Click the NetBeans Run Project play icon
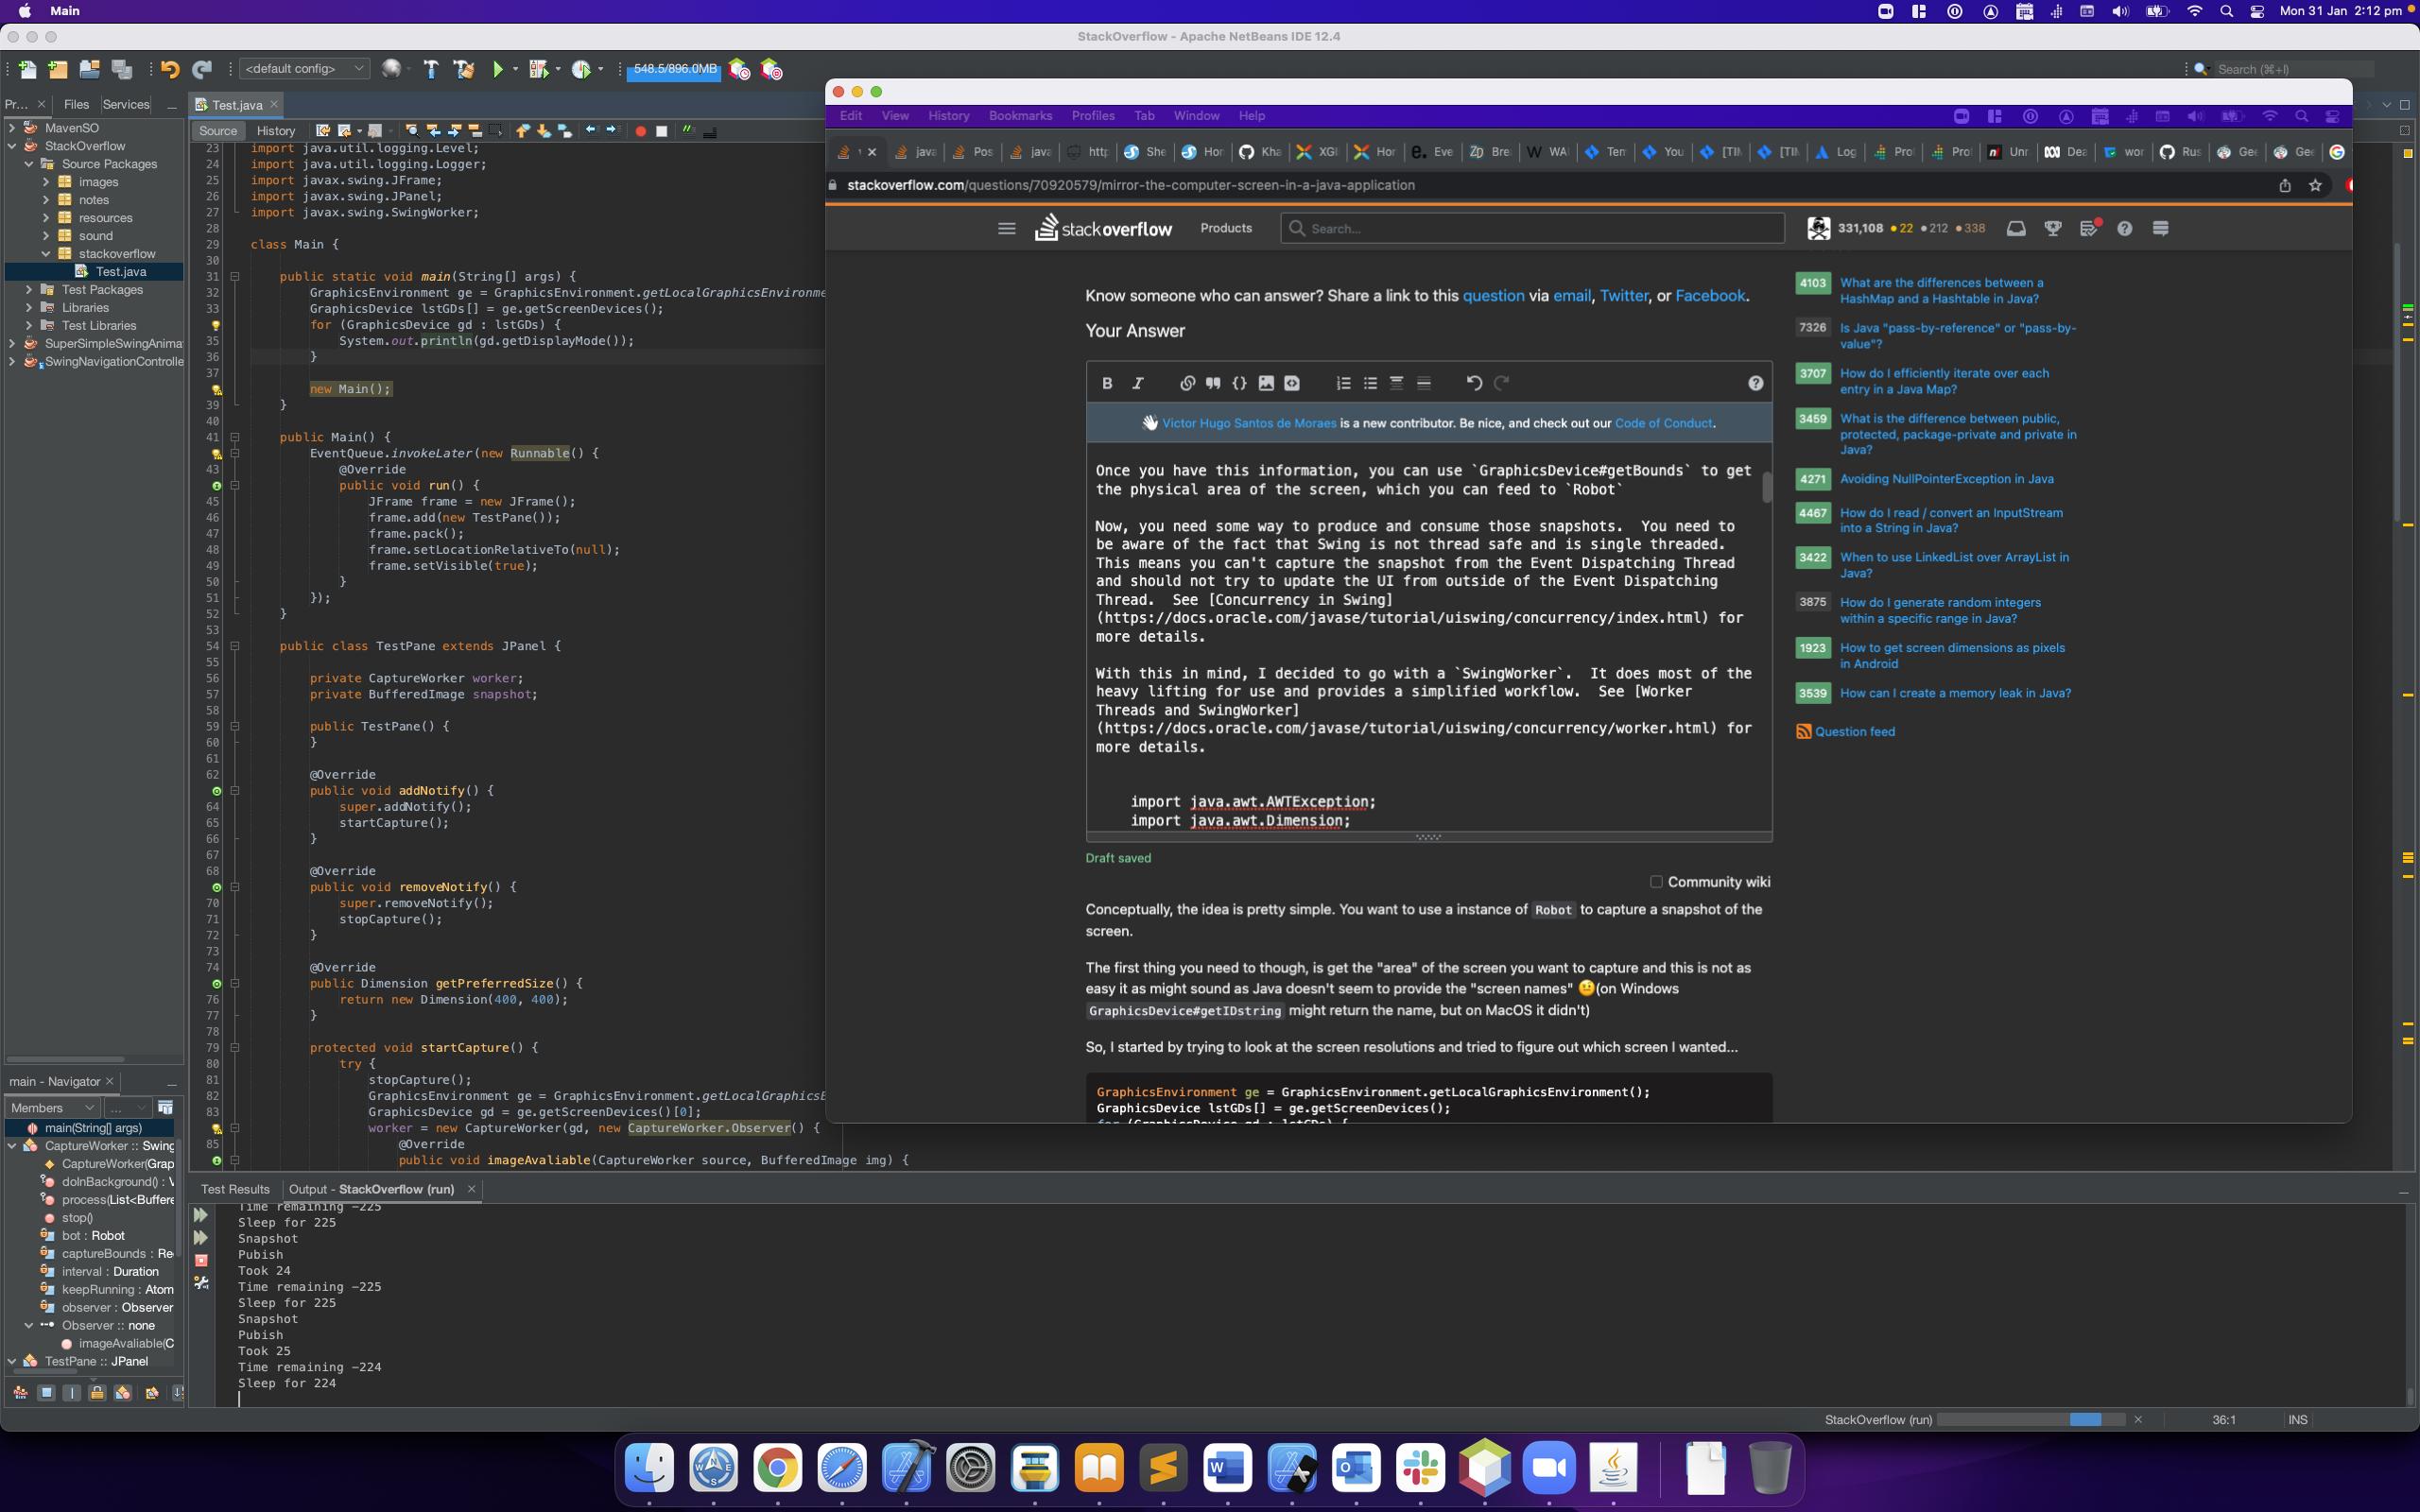 click(x=498, y=69)
